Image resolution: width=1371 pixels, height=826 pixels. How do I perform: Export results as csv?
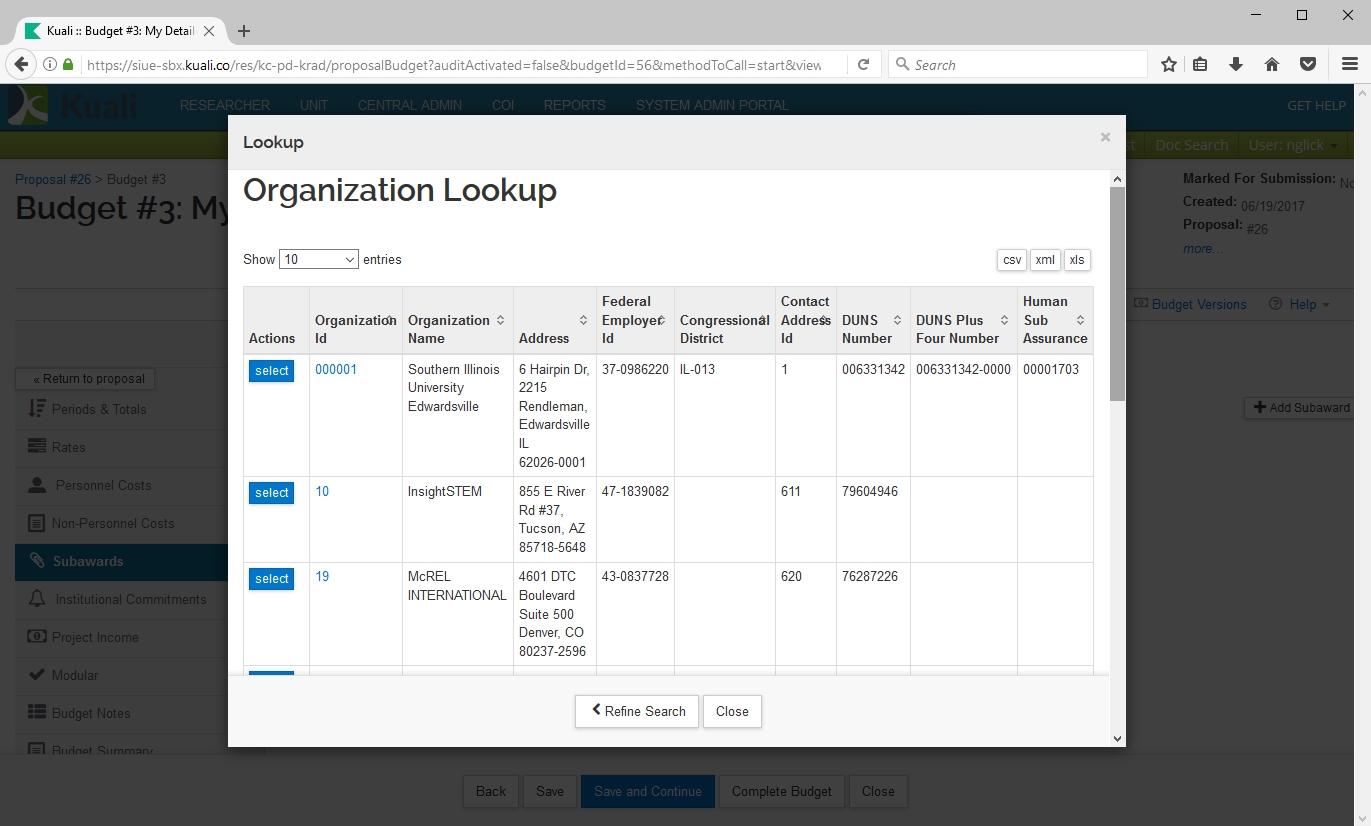pos(1012,260)
